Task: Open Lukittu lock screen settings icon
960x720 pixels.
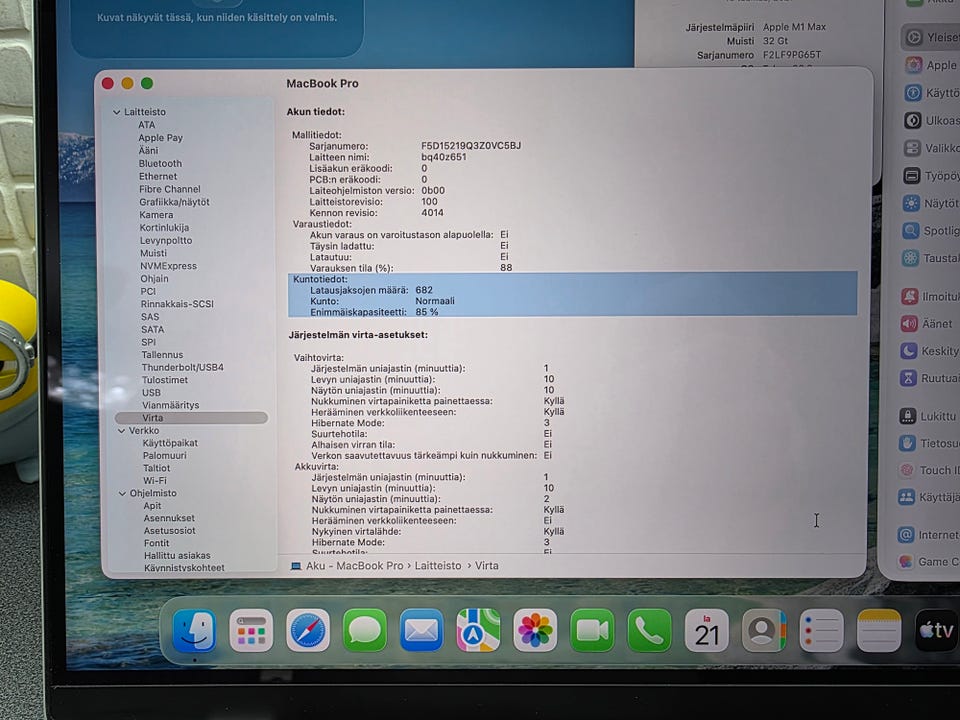Action: pos(907,416)
